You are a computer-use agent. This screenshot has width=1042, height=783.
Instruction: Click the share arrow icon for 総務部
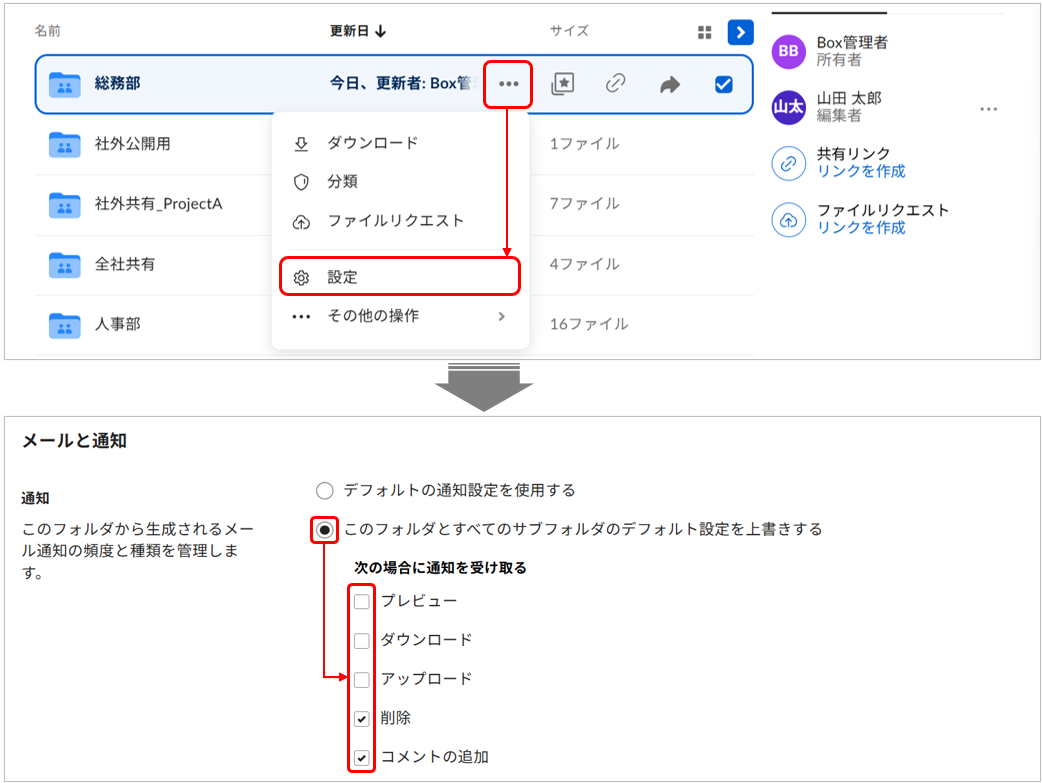pyautogui.click(x=669, y=85)
